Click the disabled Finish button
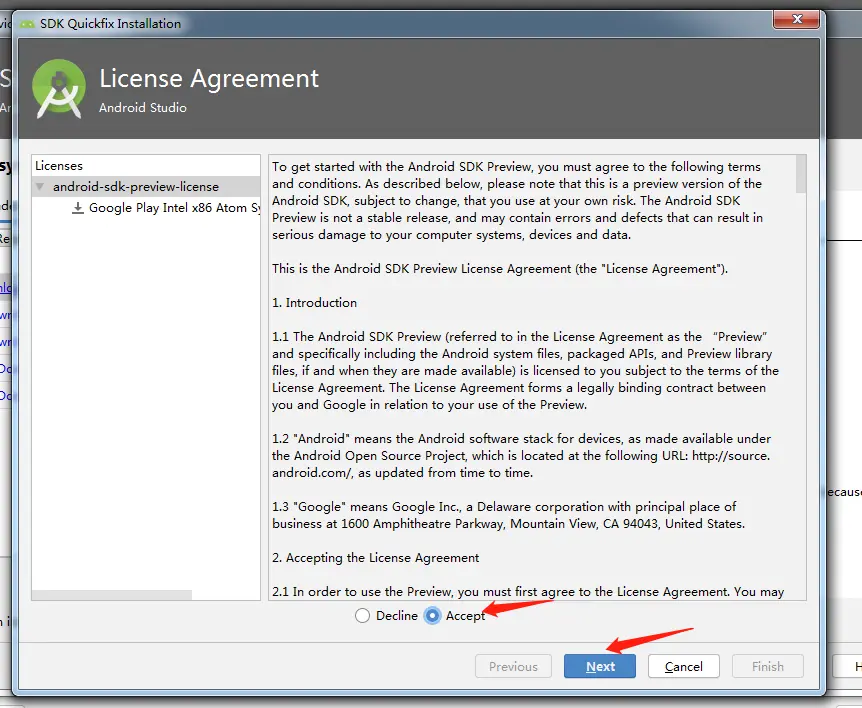The image size is (862, 708). (767, 666)
